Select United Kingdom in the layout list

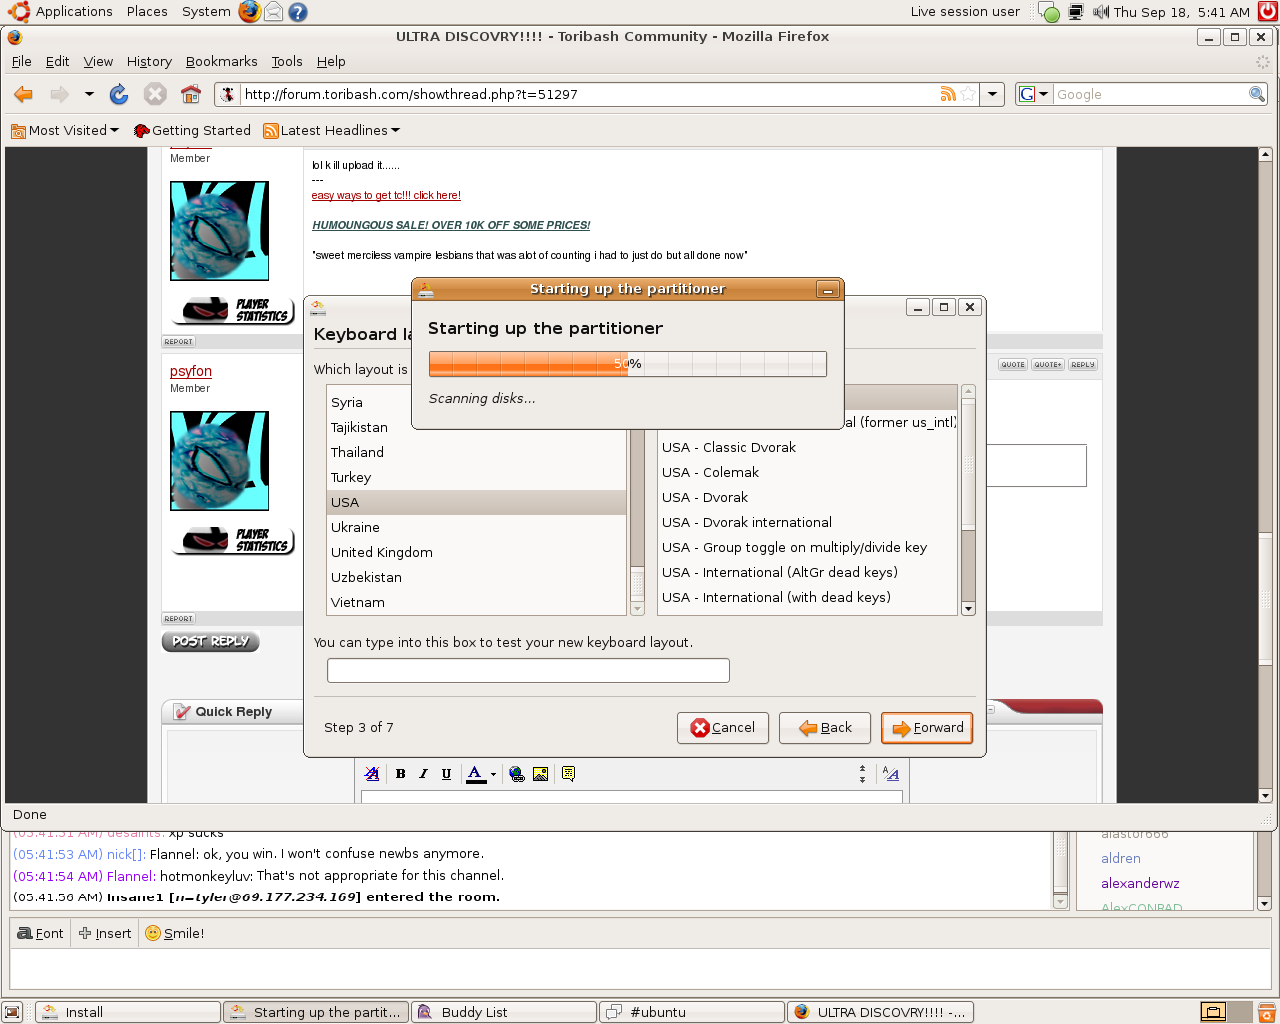(477, 552)
